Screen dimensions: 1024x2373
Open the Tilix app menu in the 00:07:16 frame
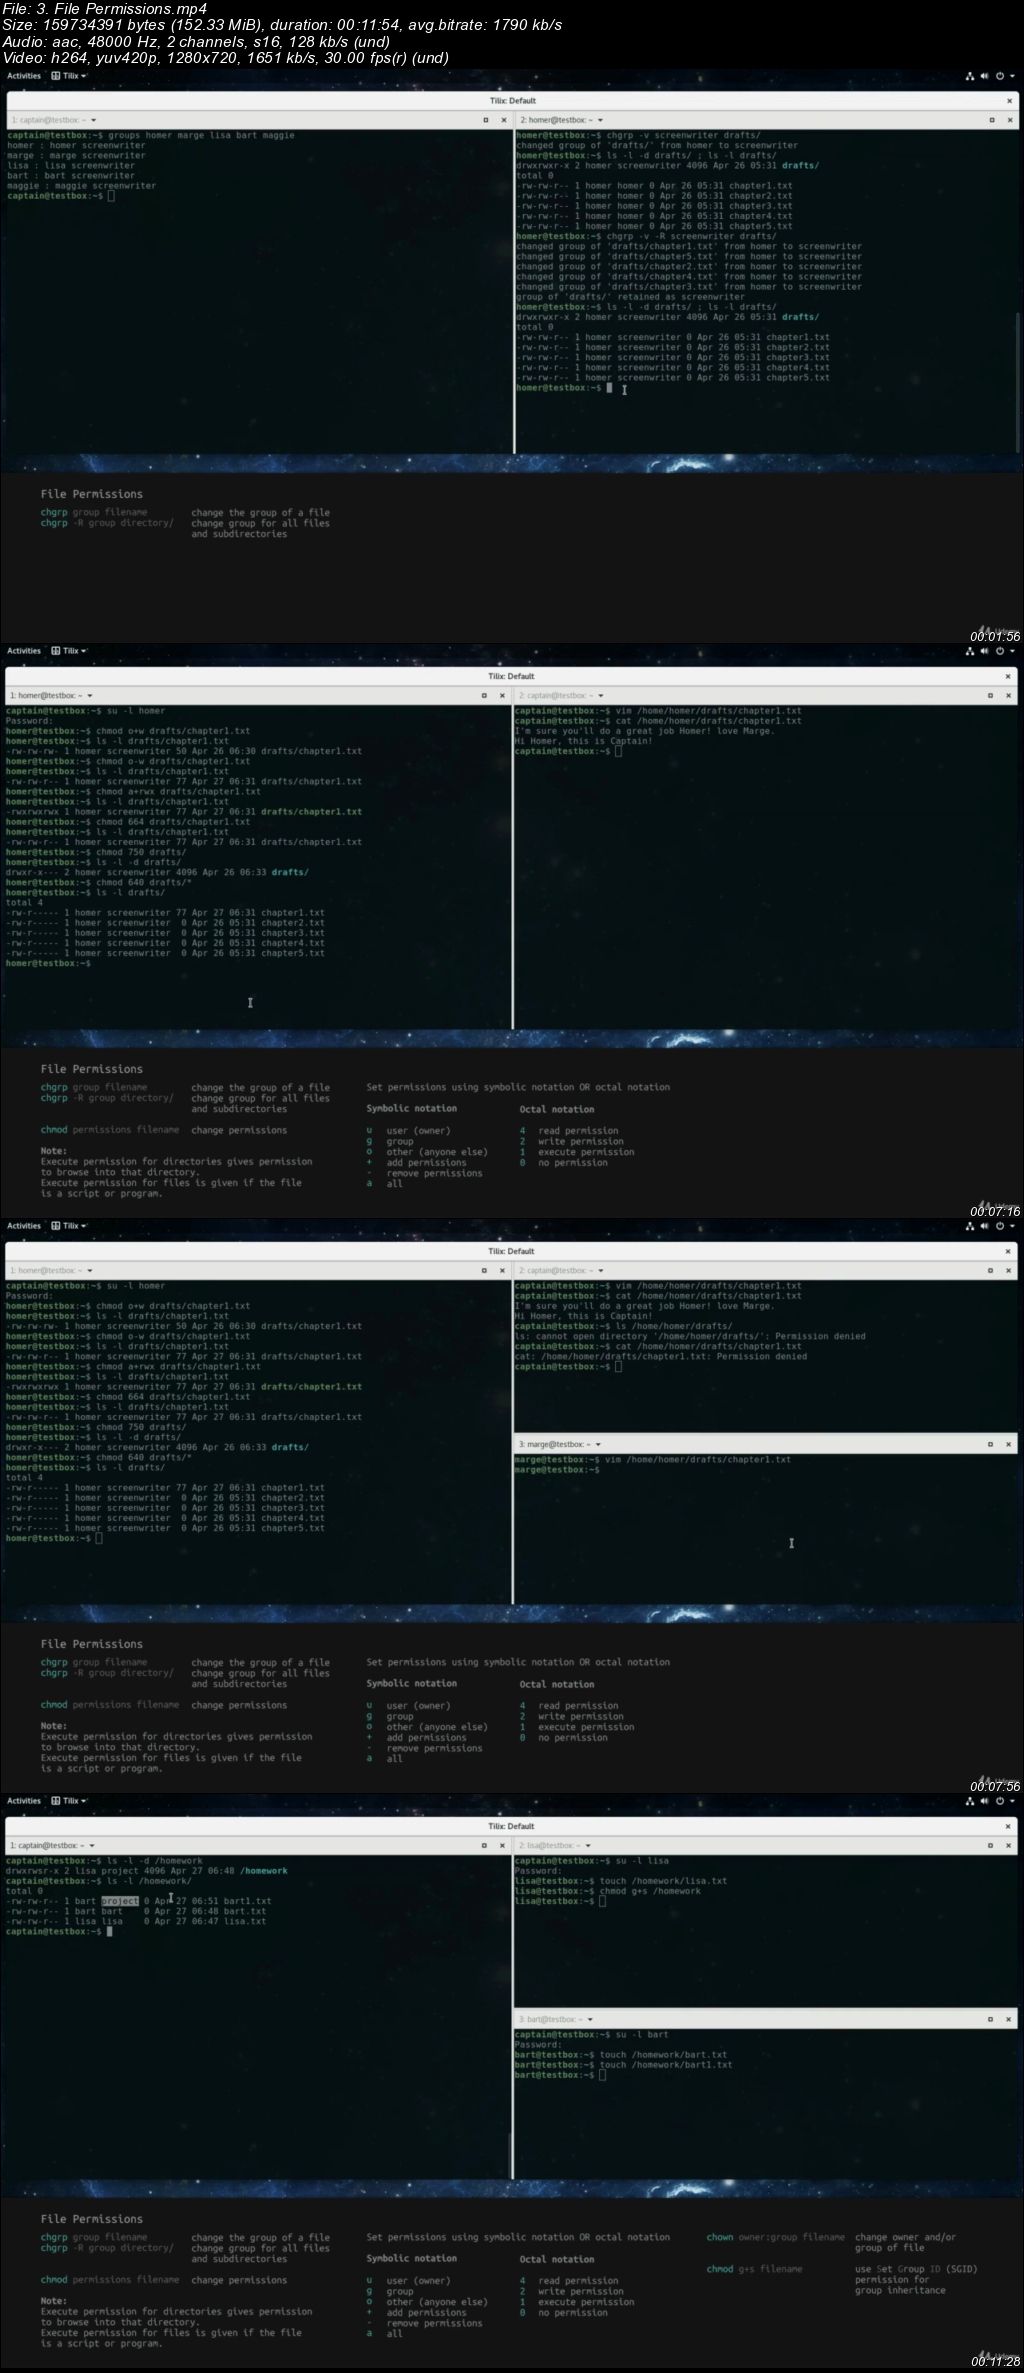tap(69, 651)
